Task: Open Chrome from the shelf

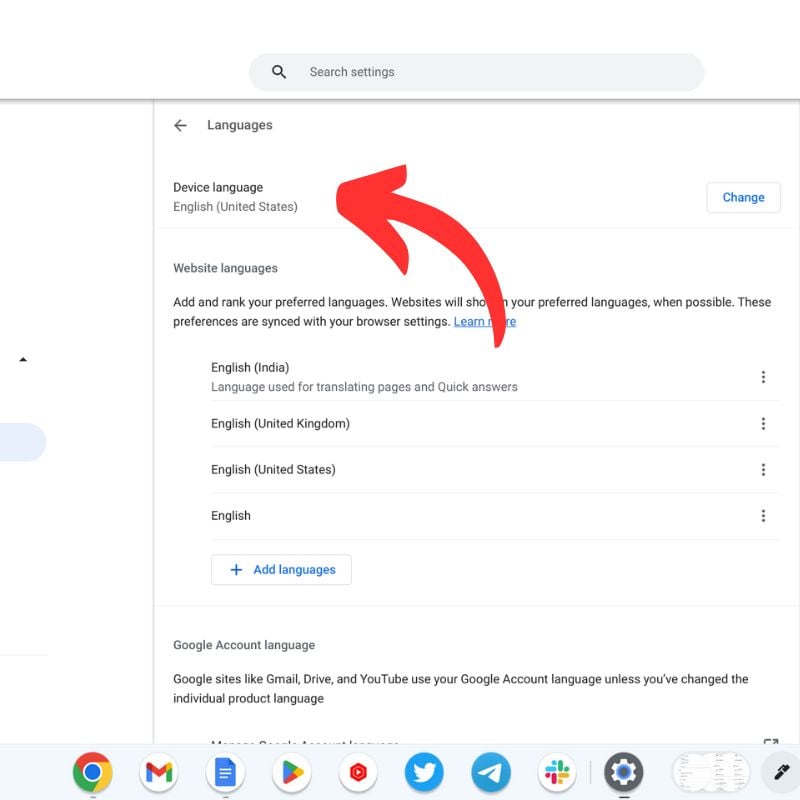Action: (x=92, y=772)
